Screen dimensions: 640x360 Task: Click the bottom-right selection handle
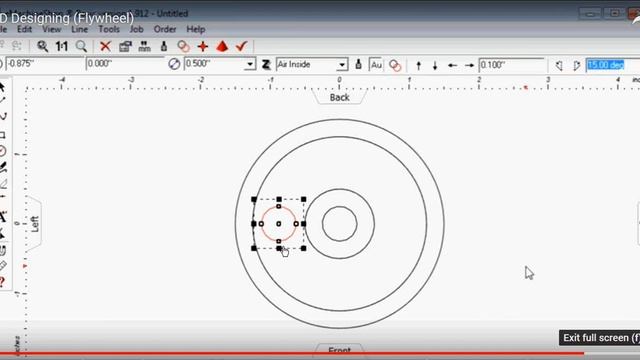[x=303, y=248]
